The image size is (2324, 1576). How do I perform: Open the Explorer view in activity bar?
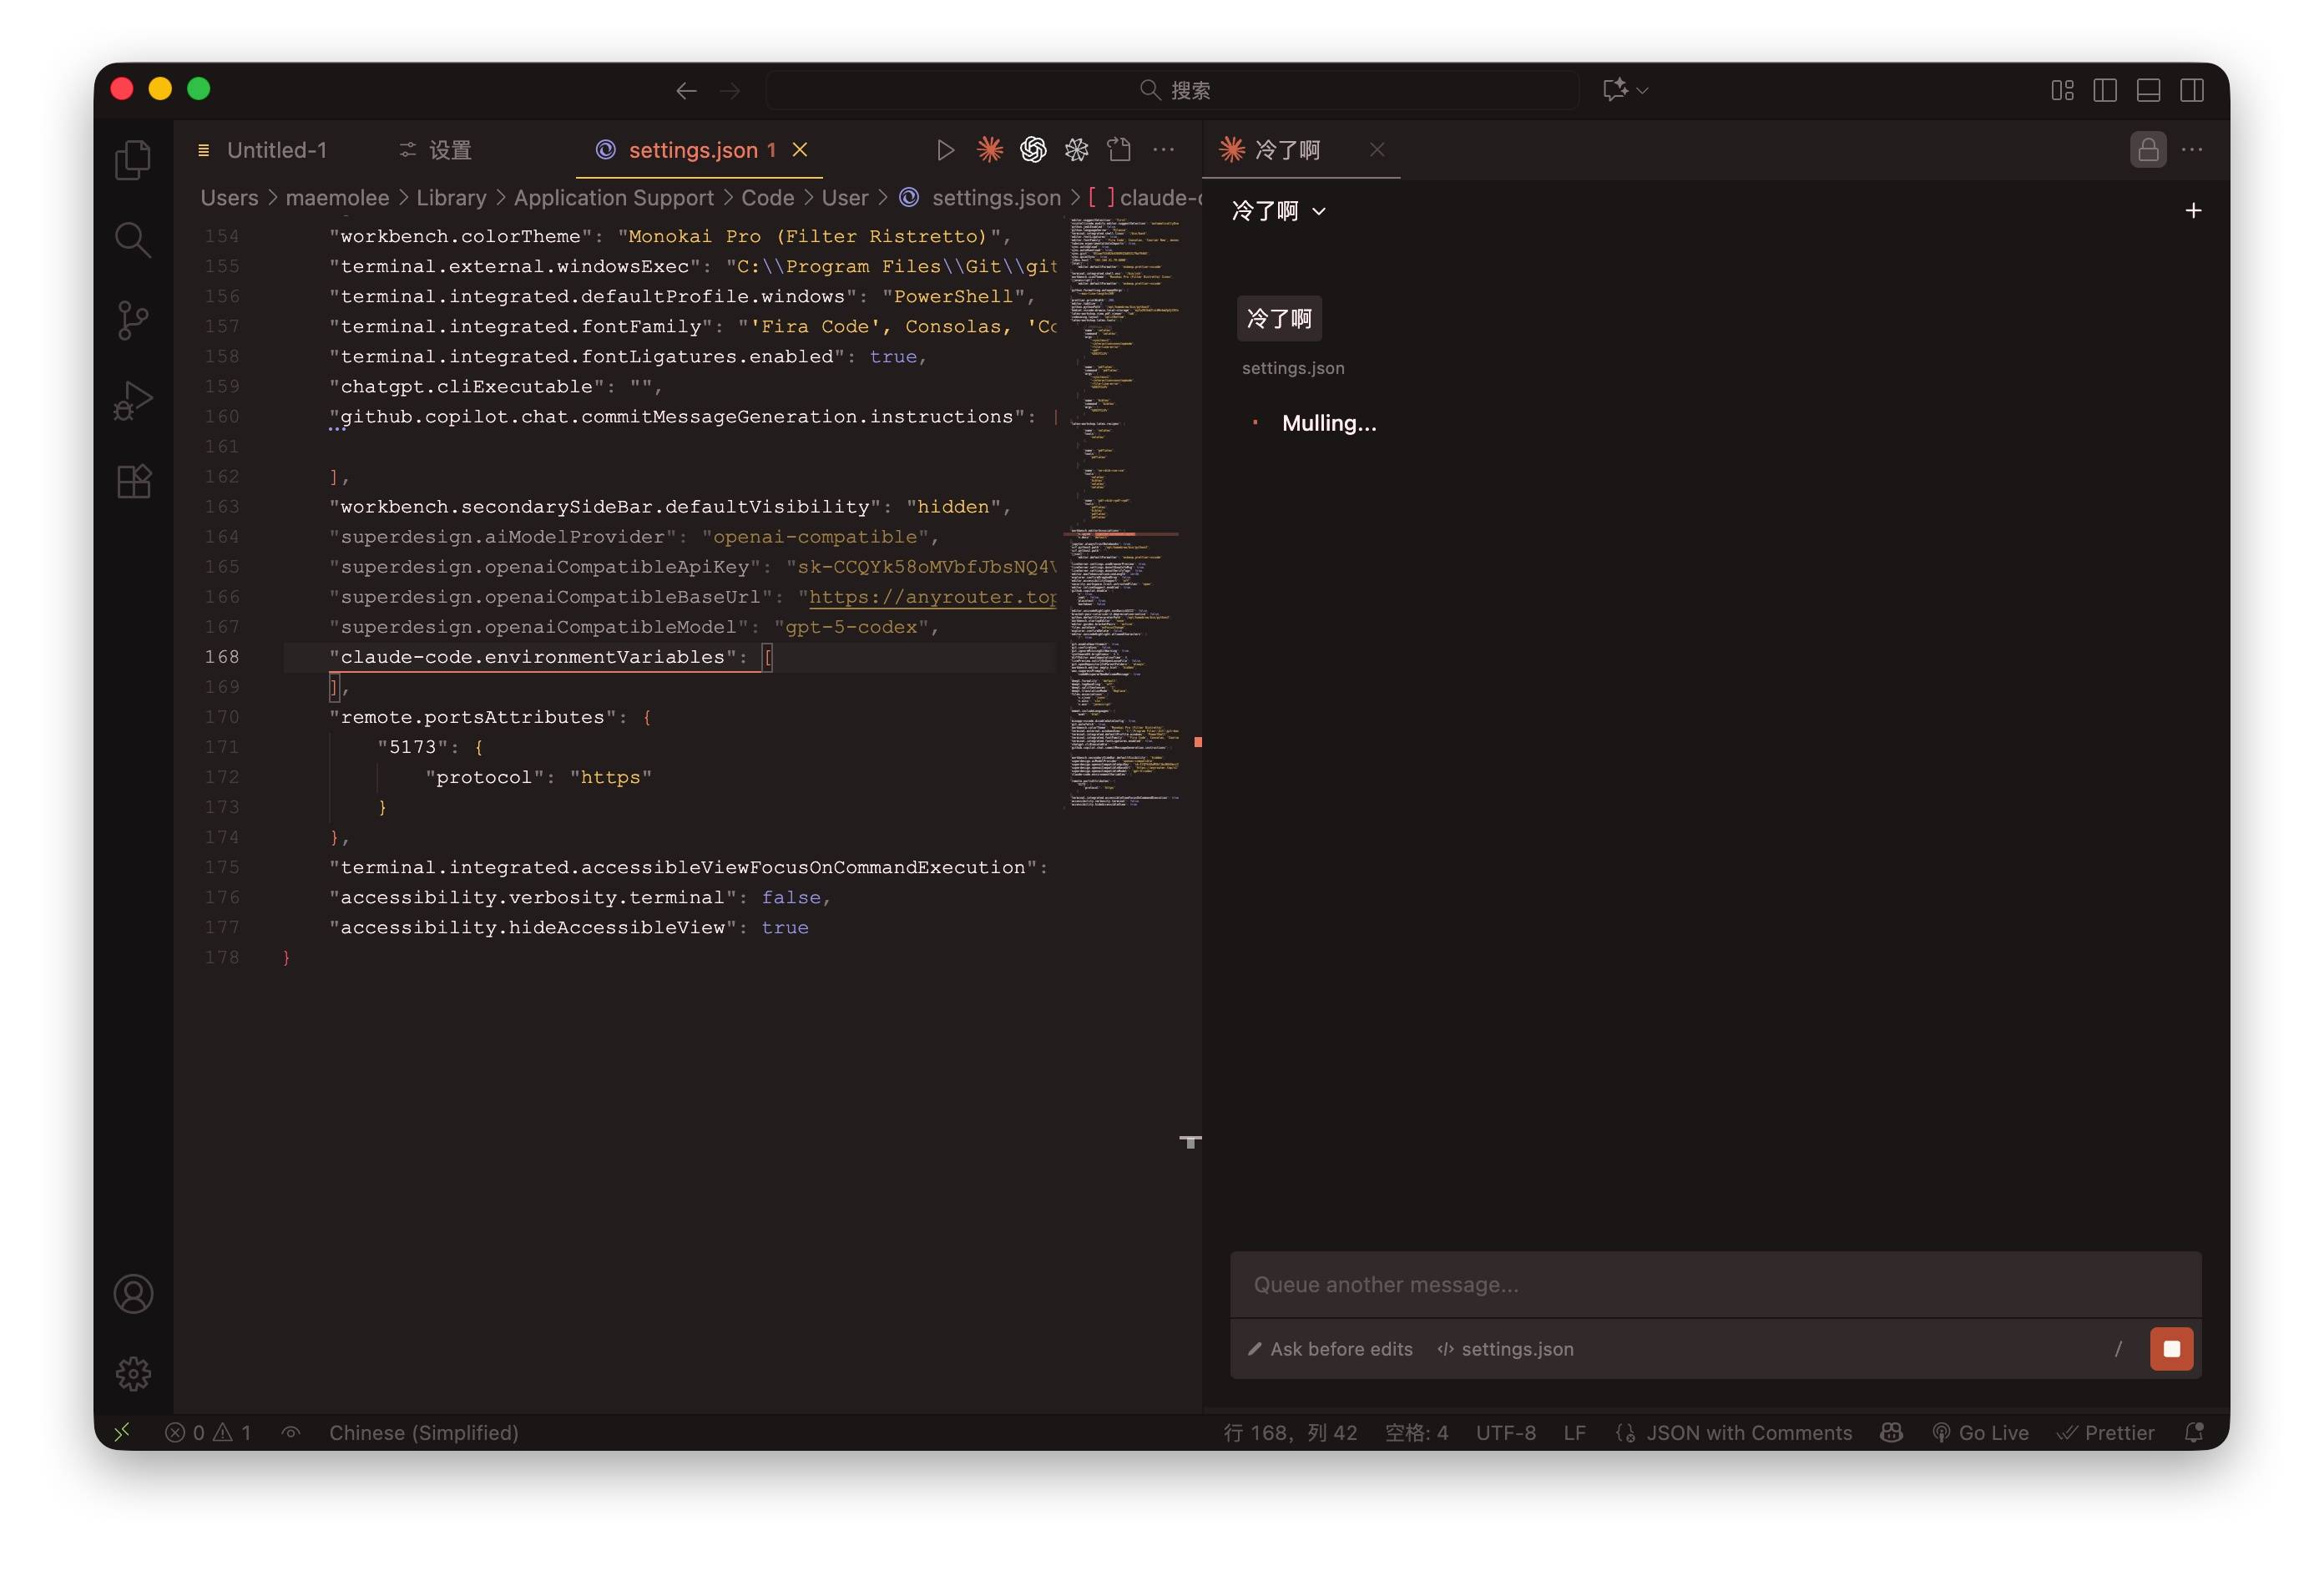click(133, 160)
